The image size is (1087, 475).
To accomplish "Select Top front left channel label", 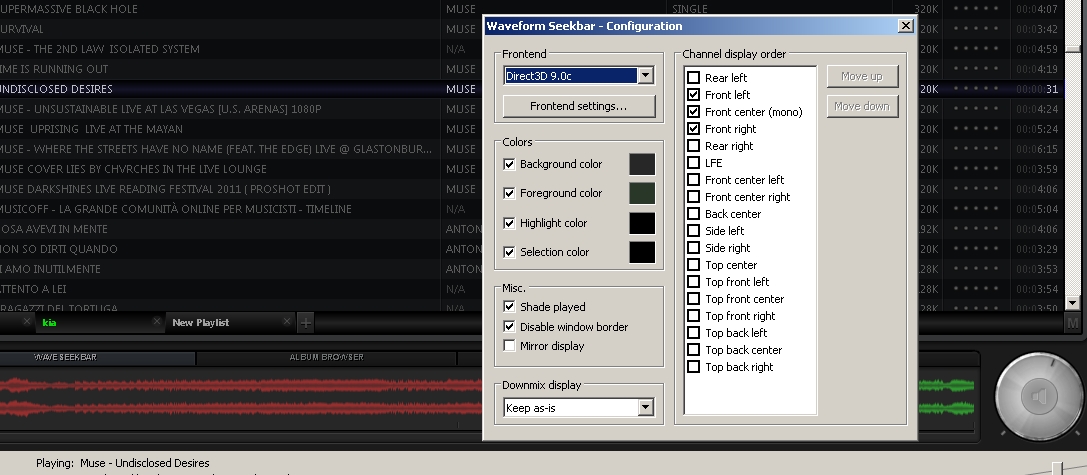I will tap(737, 282).
